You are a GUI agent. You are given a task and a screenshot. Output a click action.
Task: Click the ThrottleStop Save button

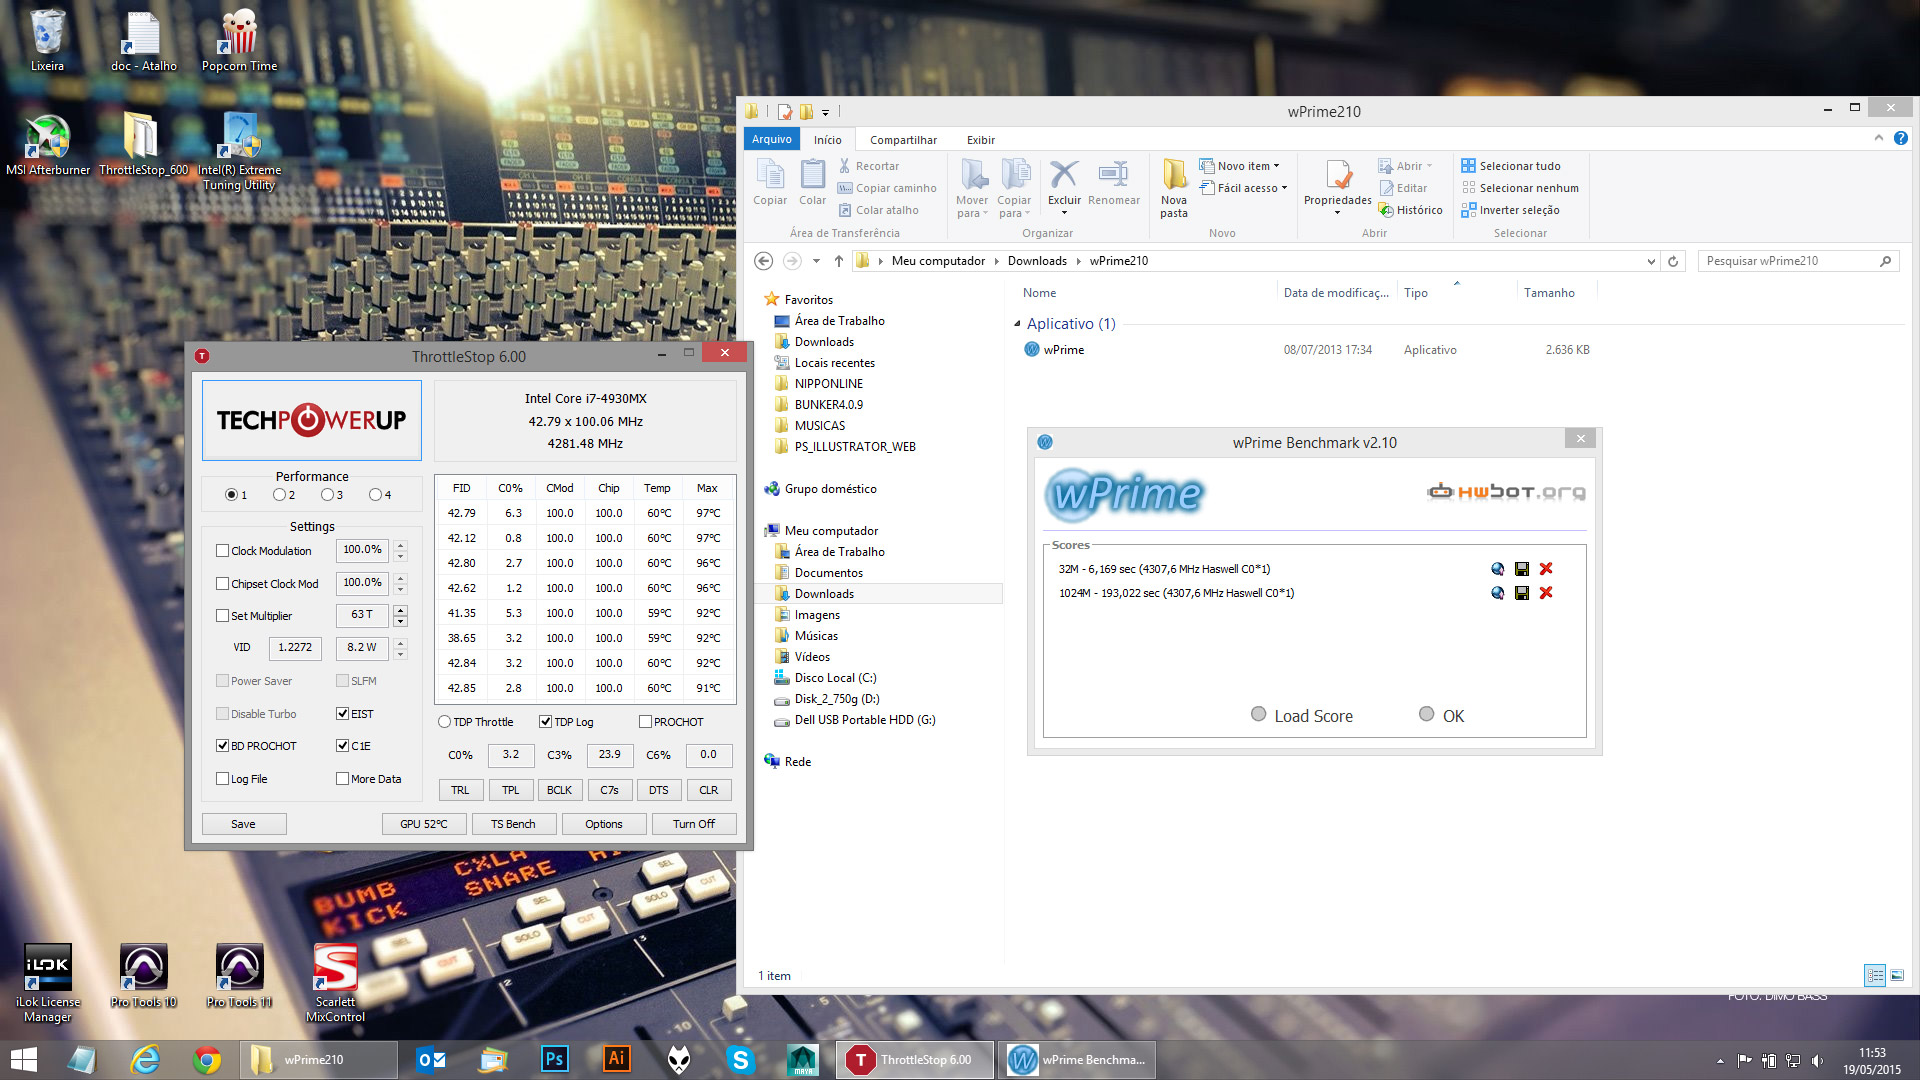click(243, 824)
